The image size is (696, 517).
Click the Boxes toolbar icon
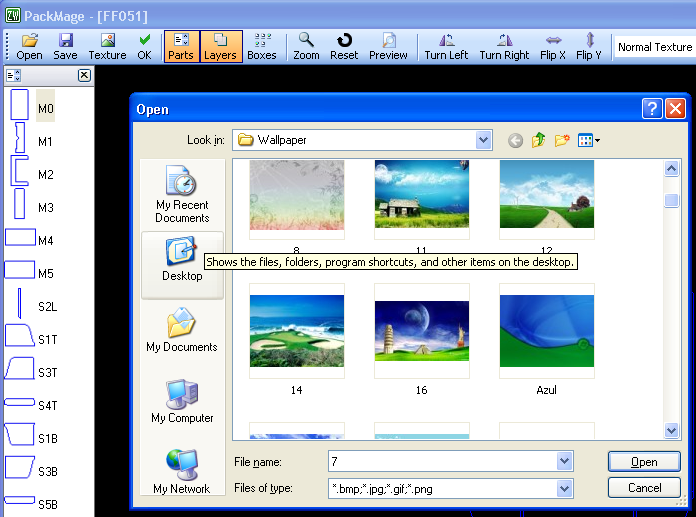[262, 47]
